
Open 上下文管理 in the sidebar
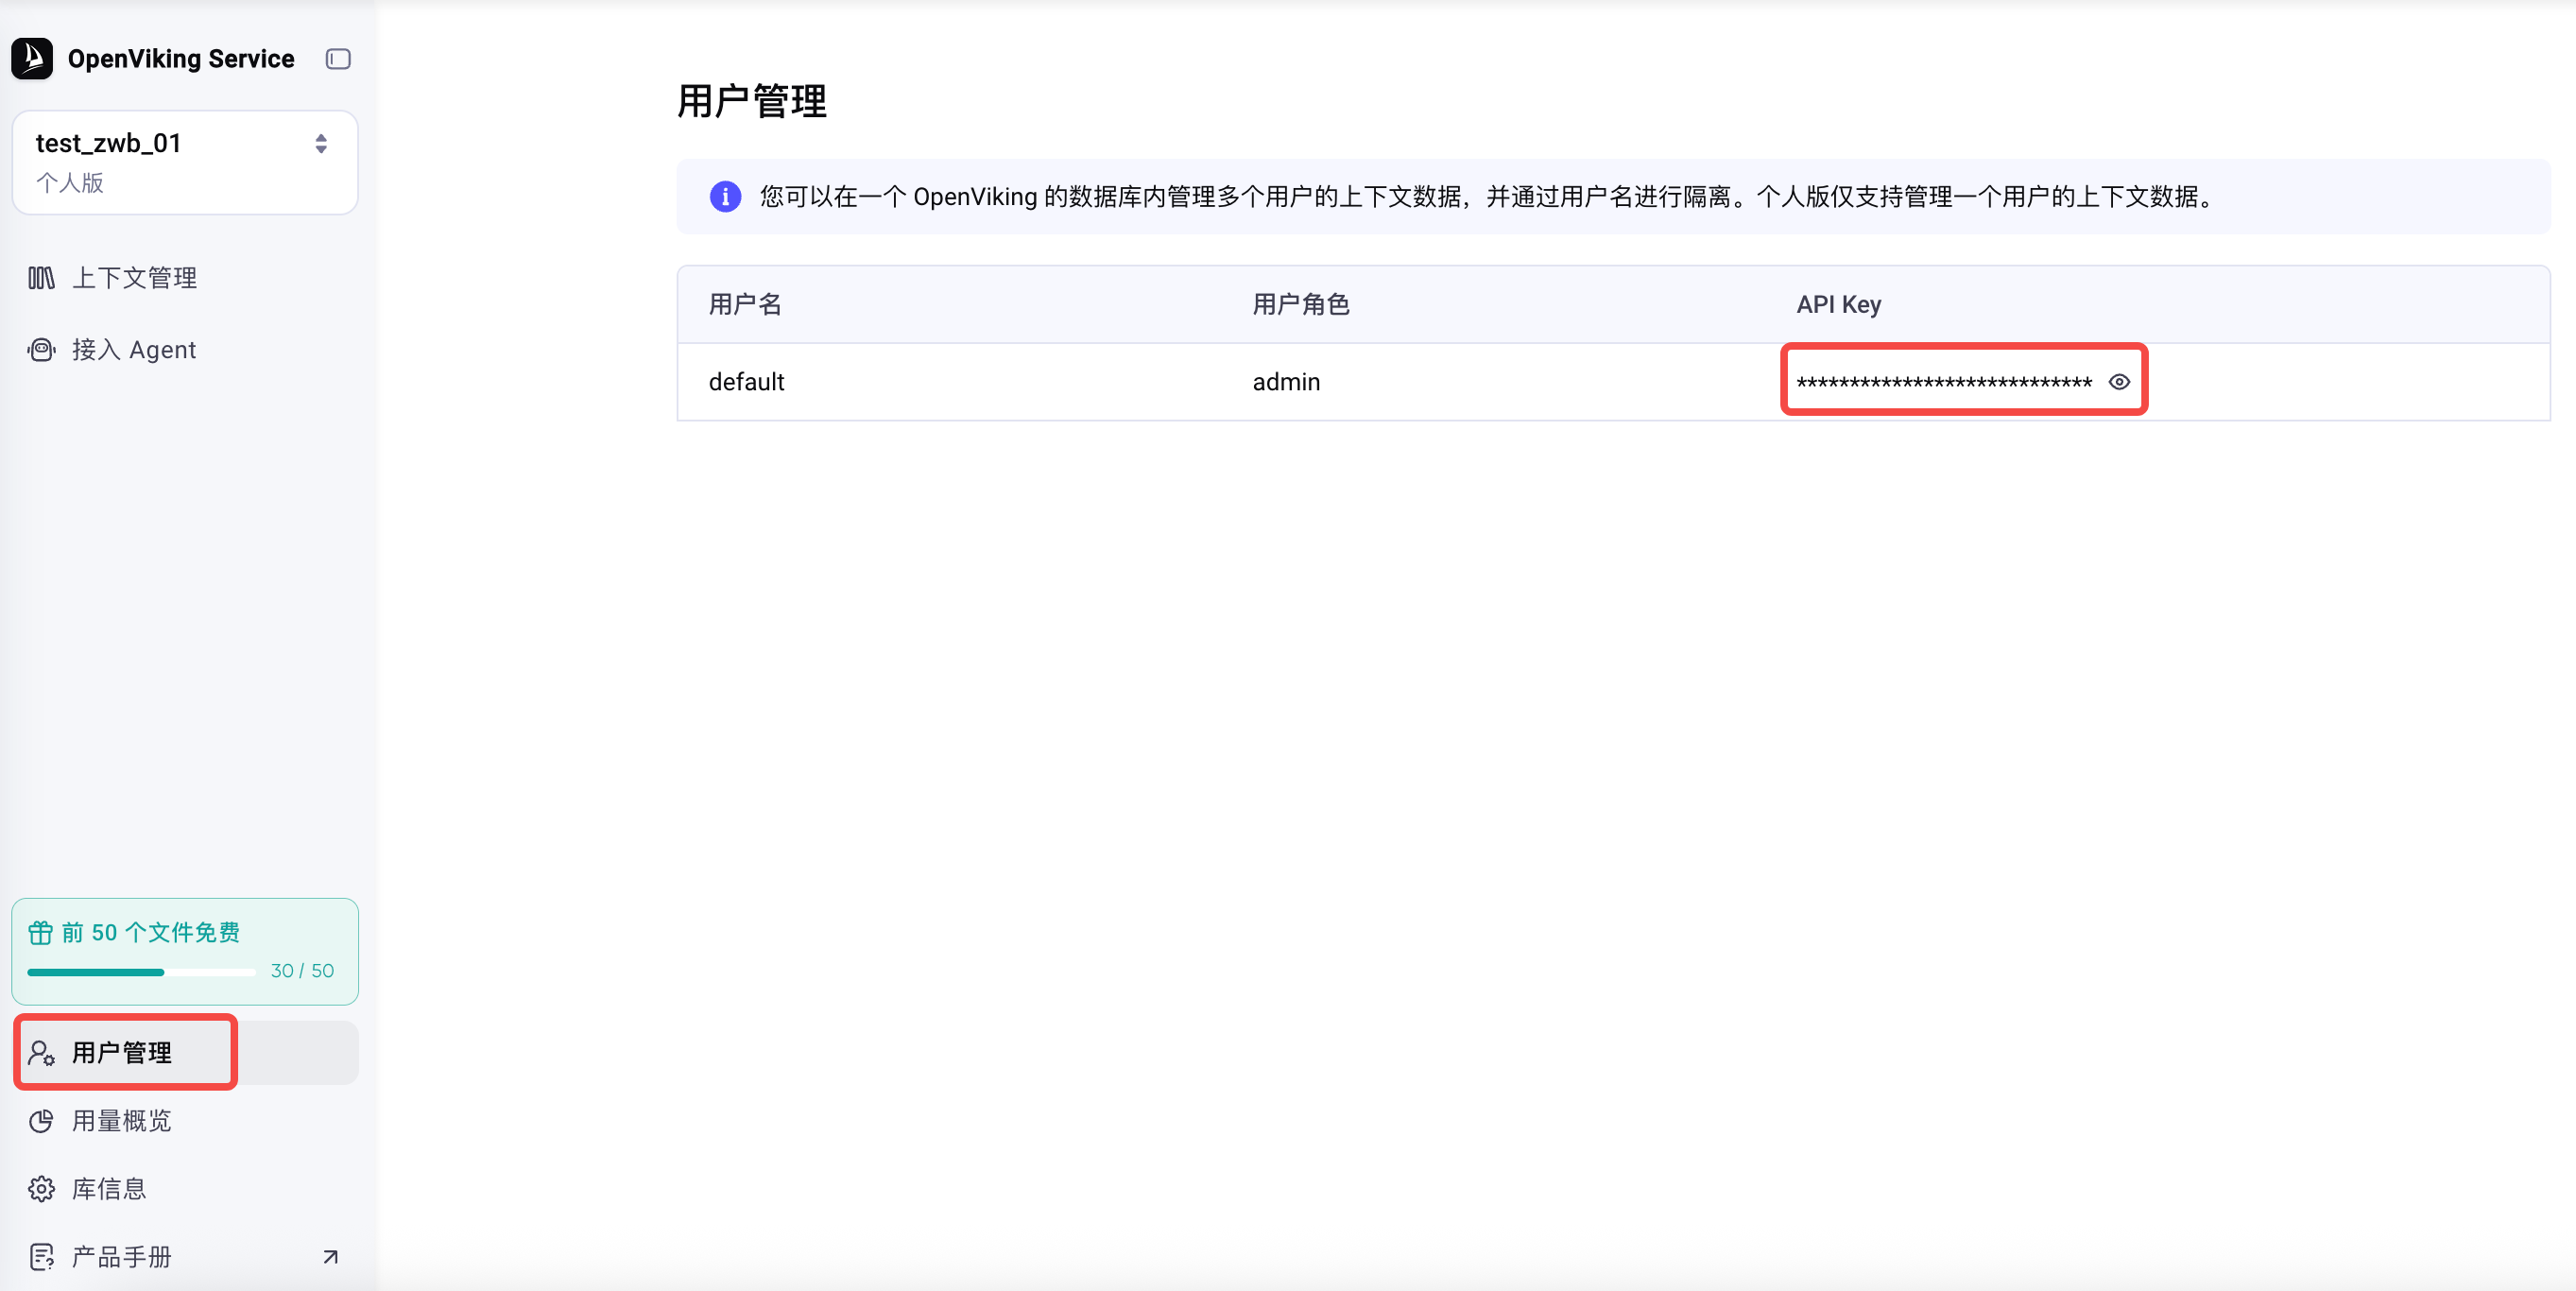[185, 278]
